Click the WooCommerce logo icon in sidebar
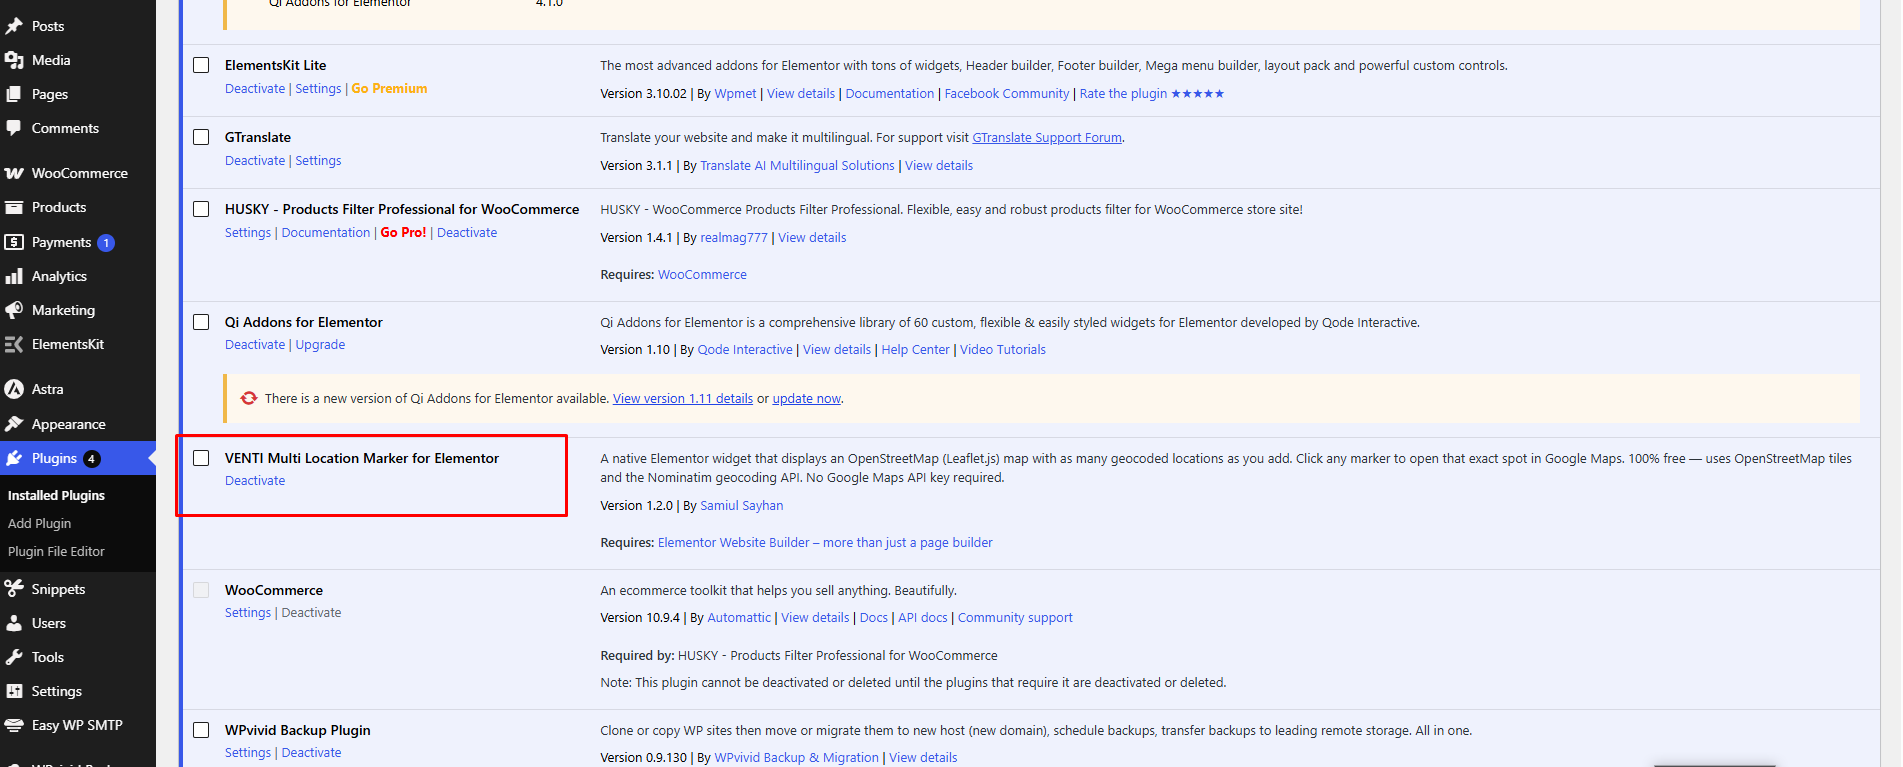Image resolution: width=1903 pixels, height=767 pixels. (14, 173)
